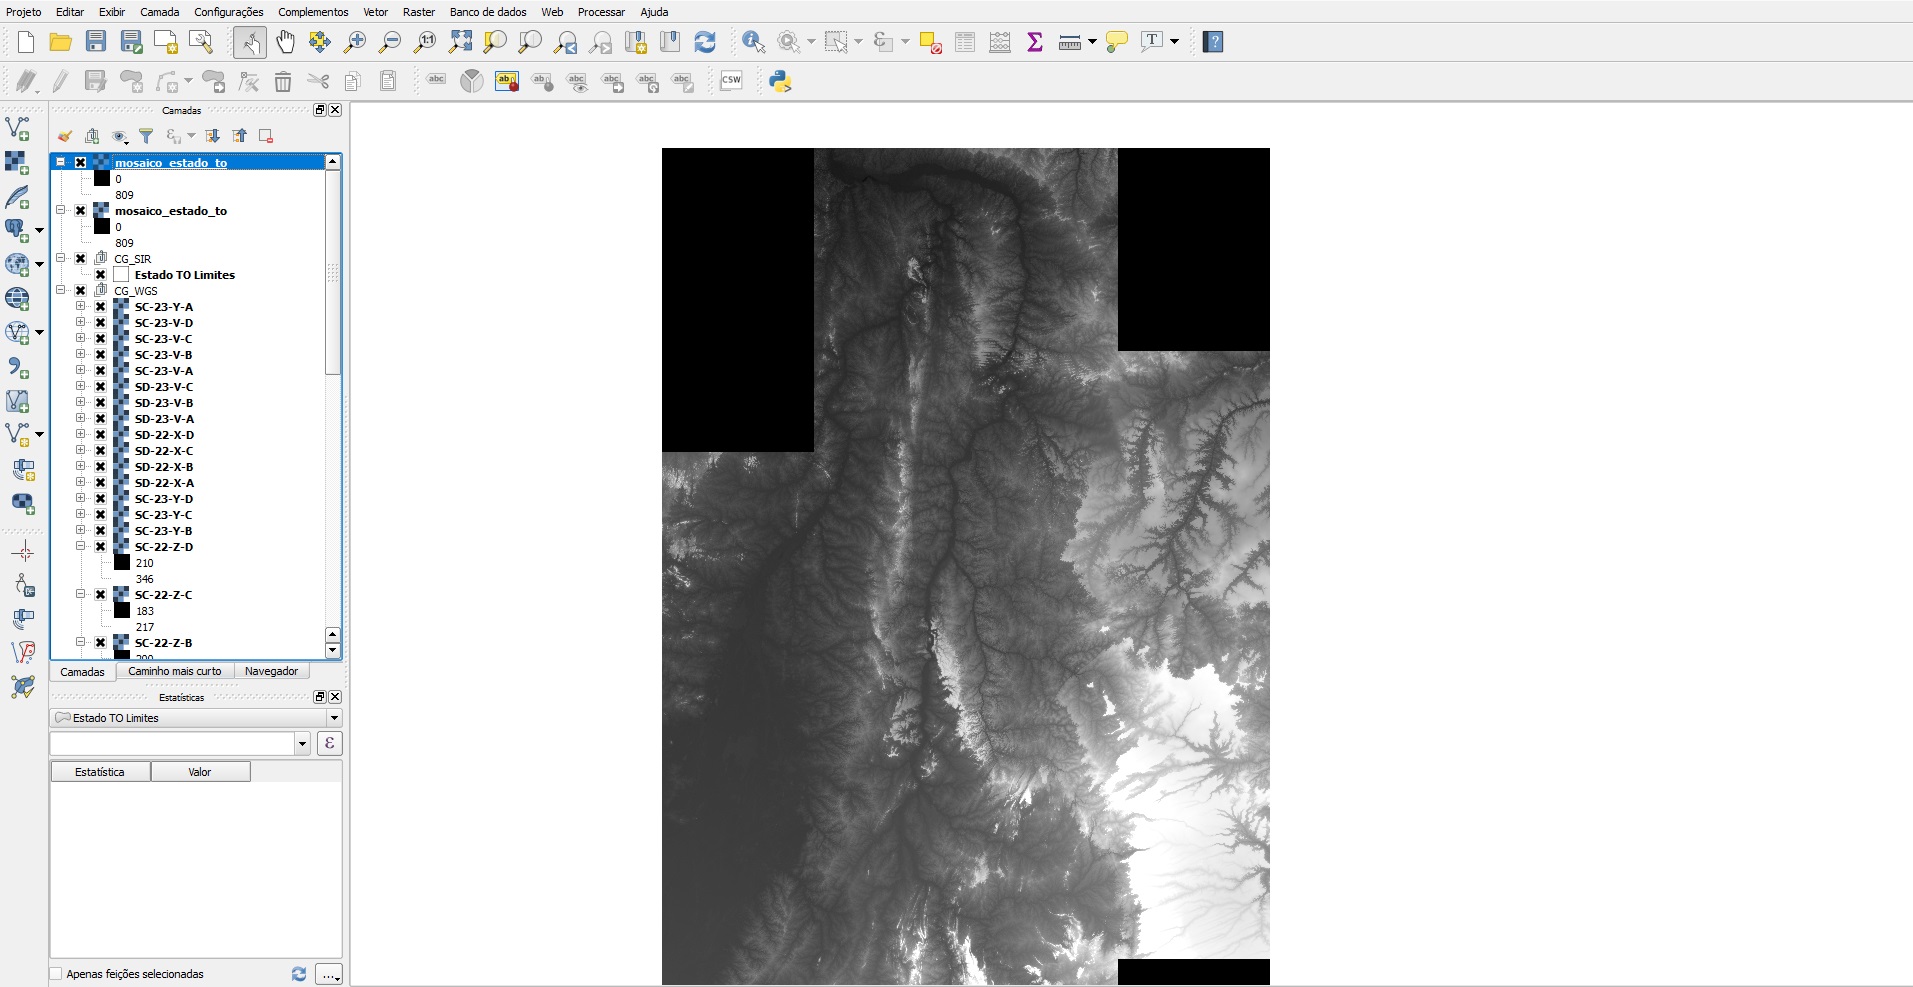Hide the SC-23-Y-A layer
Viewport: 1913px width, 987px height.
pyautogui.click(x=101, y=306)
